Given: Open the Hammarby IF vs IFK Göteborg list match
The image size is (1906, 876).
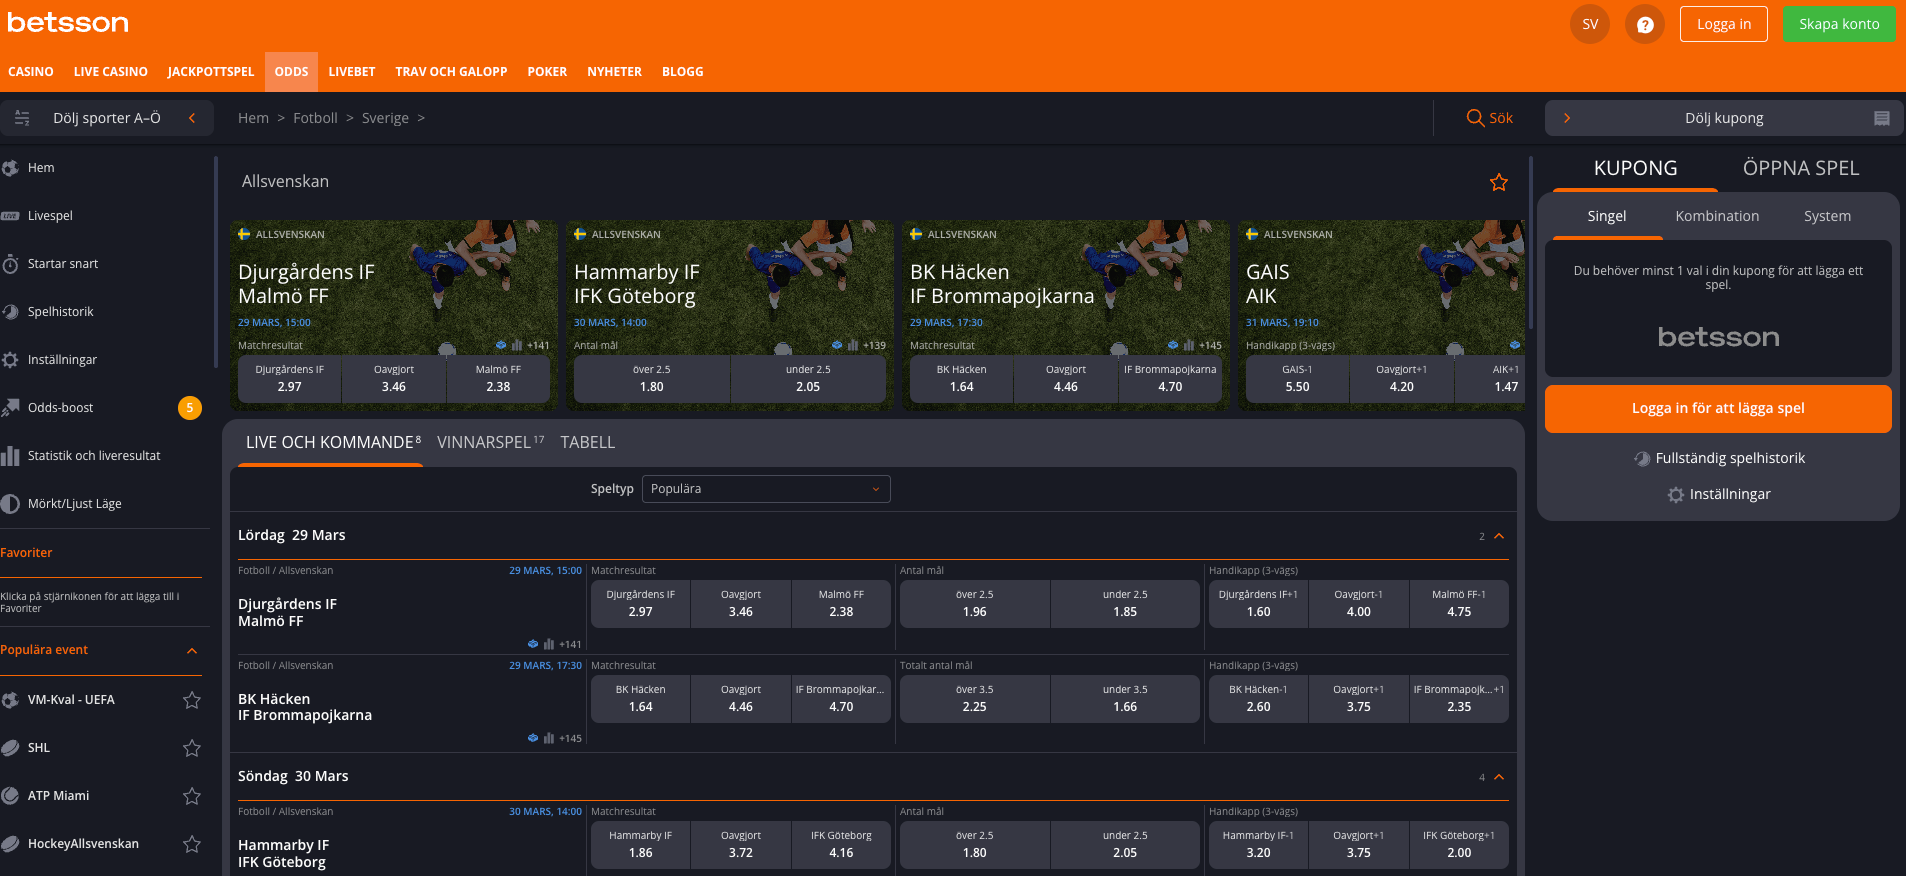Looking at the screenshot, I should 284,853.
